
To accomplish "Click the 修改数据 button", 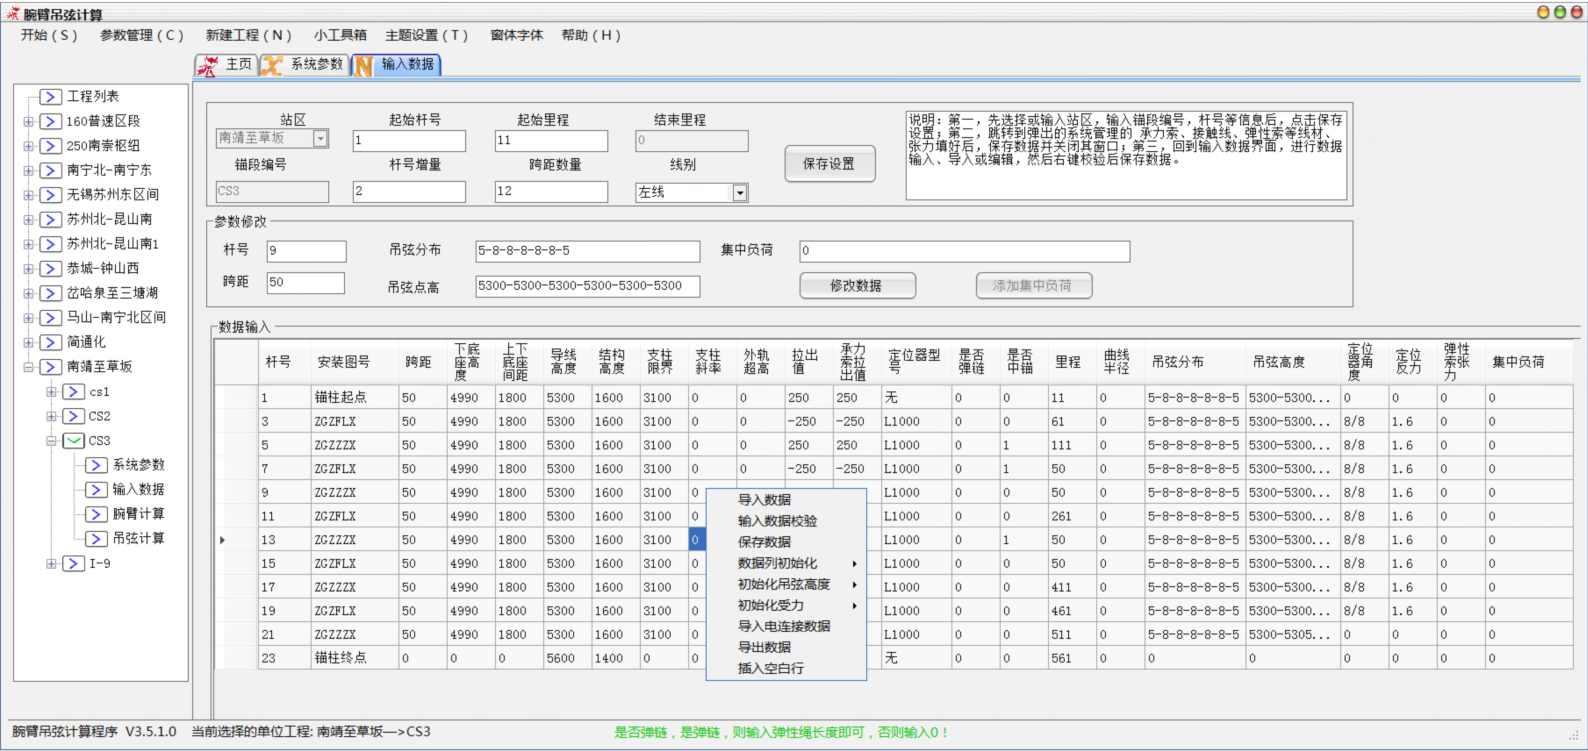I will pyautogui.click(x=856, y=286).
